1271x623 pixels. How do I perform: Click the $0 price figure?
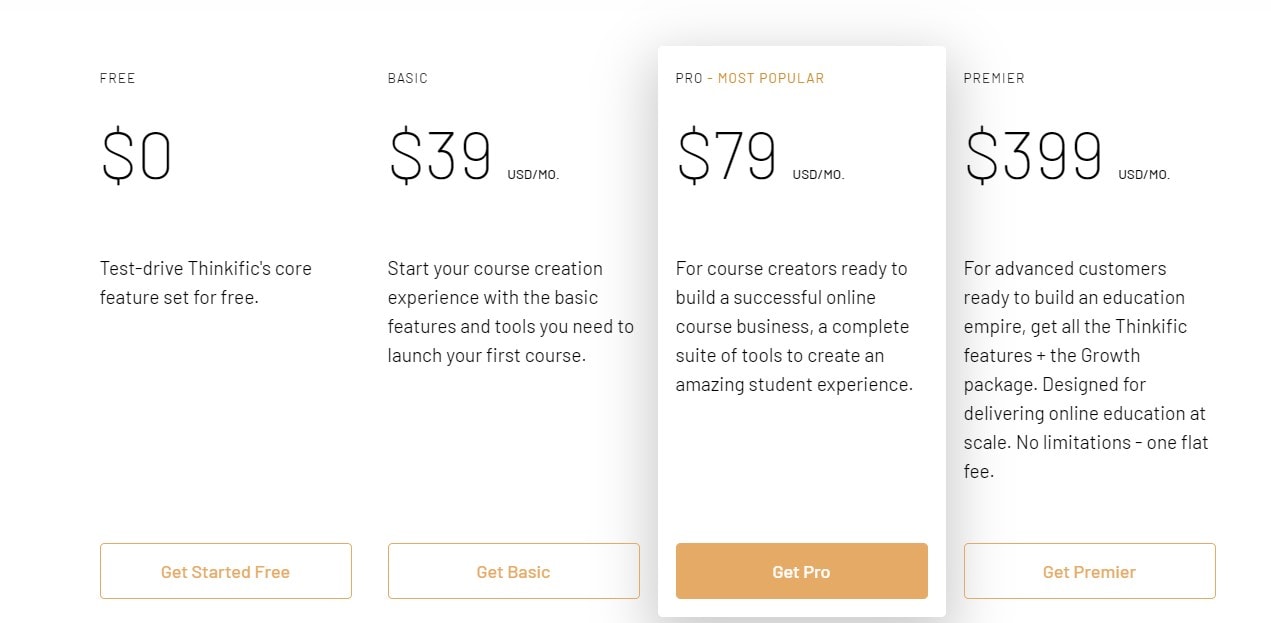(136, 157)
